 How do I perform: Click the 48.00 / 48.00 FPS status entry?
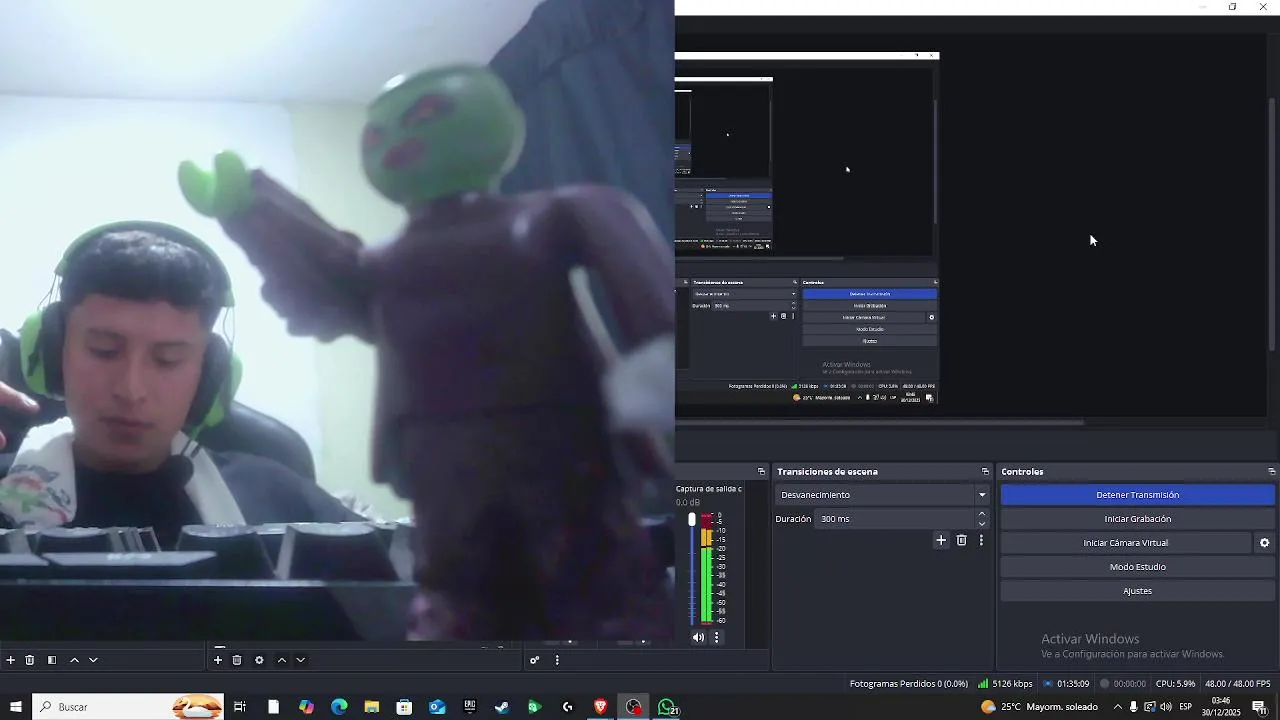point(1238,684)
